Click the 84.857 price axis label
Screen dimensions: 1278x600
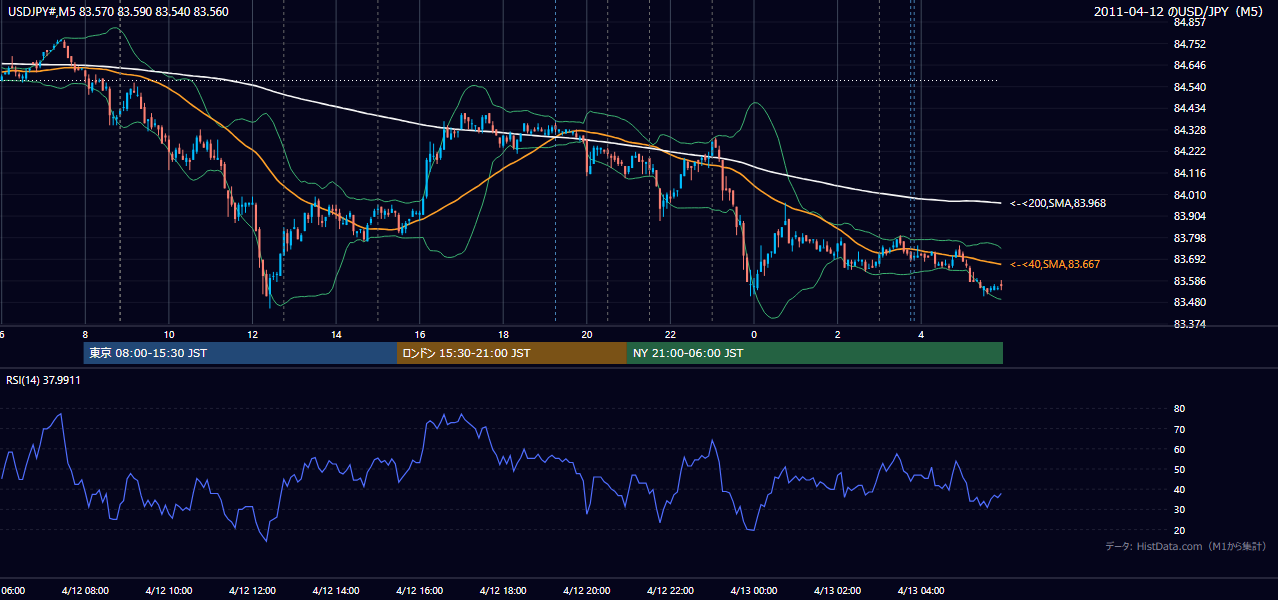click(1189, 22)
